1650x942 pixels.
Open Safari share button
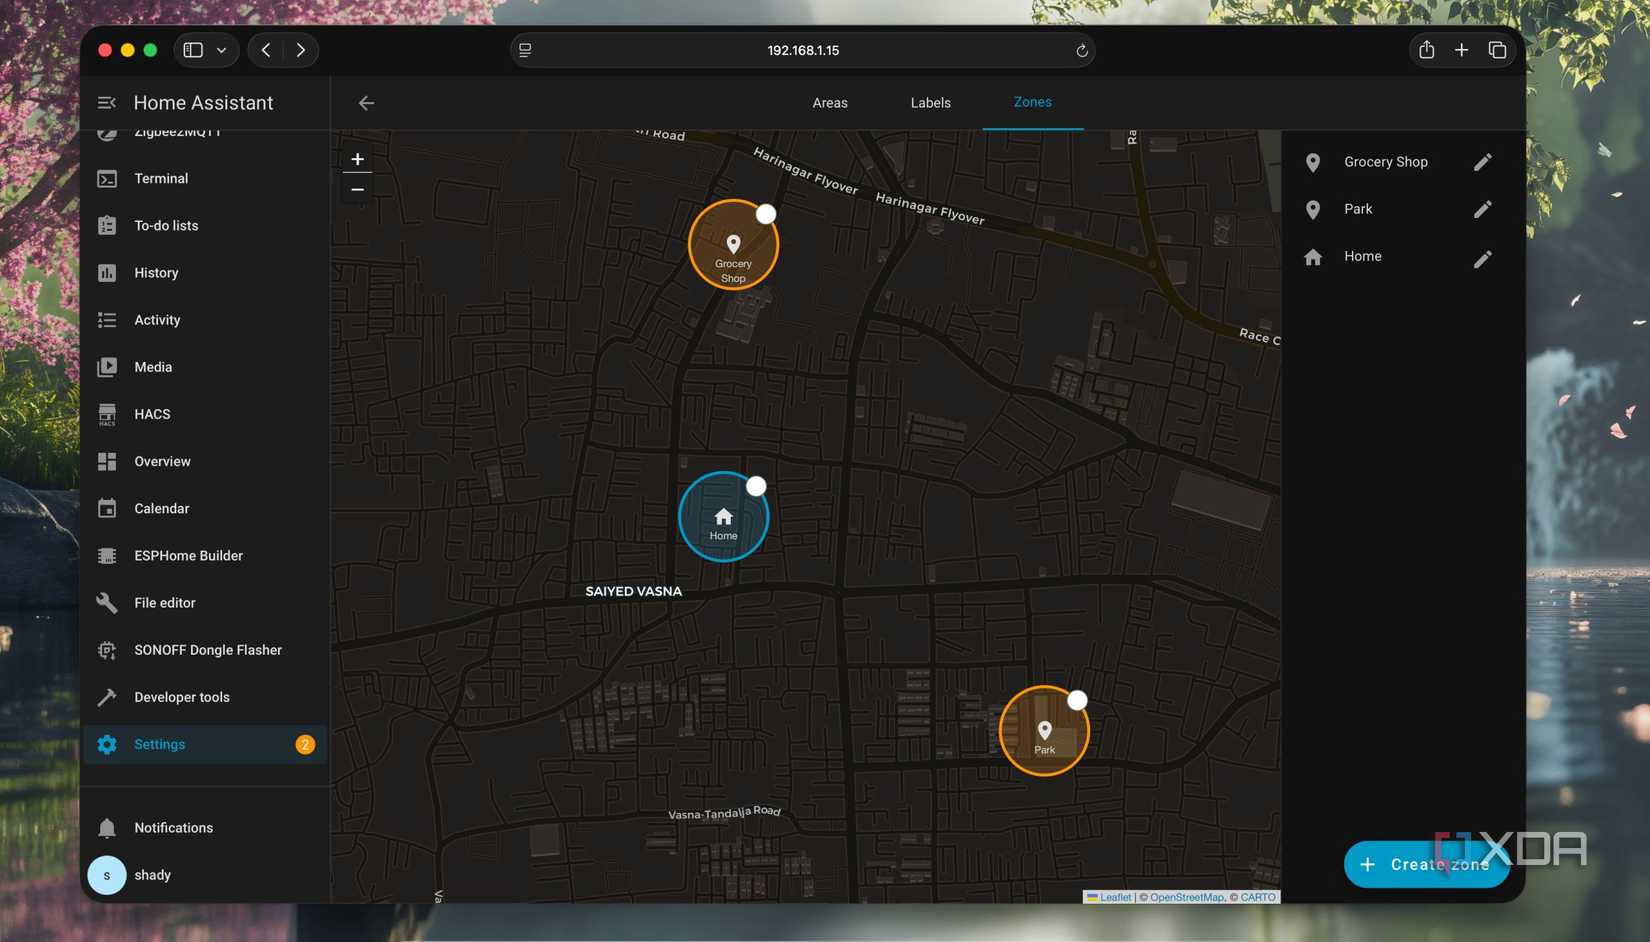1426,50
